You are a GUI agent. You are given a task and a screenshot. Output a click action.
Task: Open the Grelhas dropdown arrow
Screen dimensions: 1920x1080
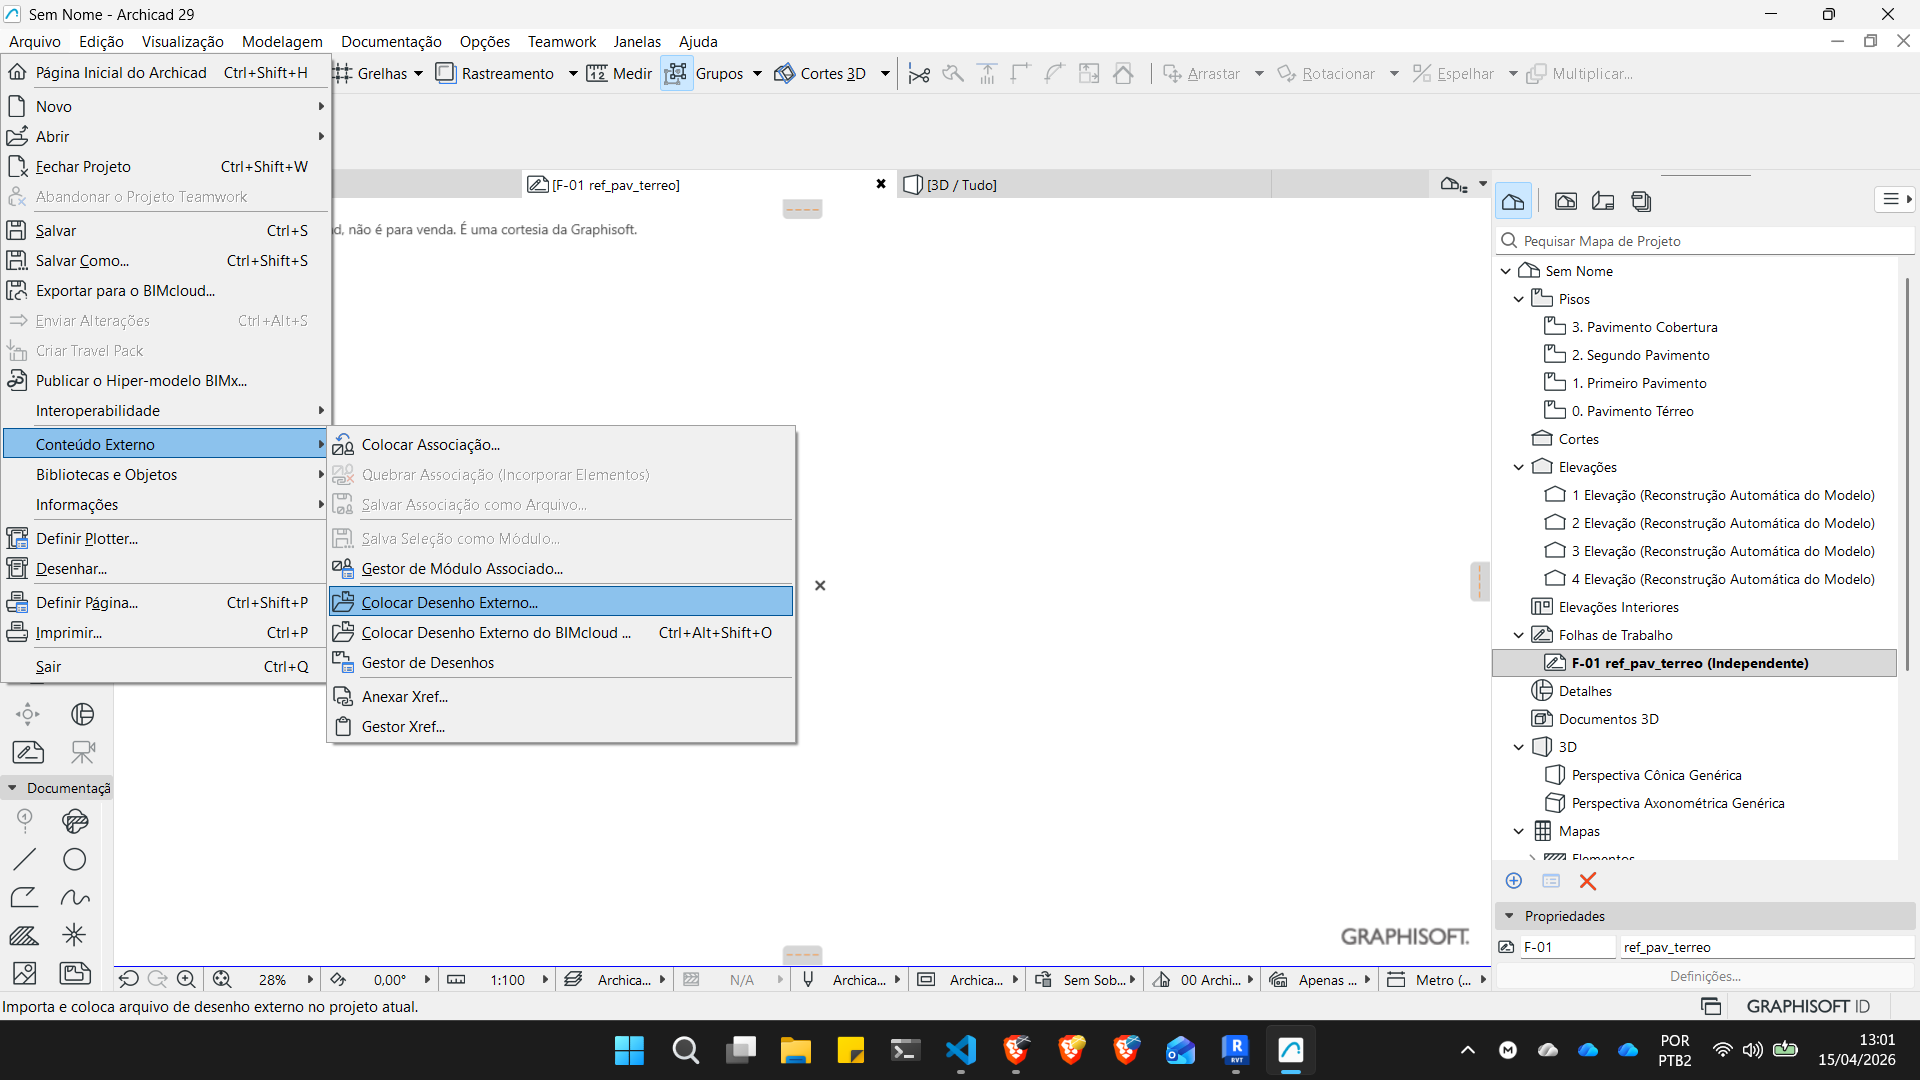tap(419, 73)
